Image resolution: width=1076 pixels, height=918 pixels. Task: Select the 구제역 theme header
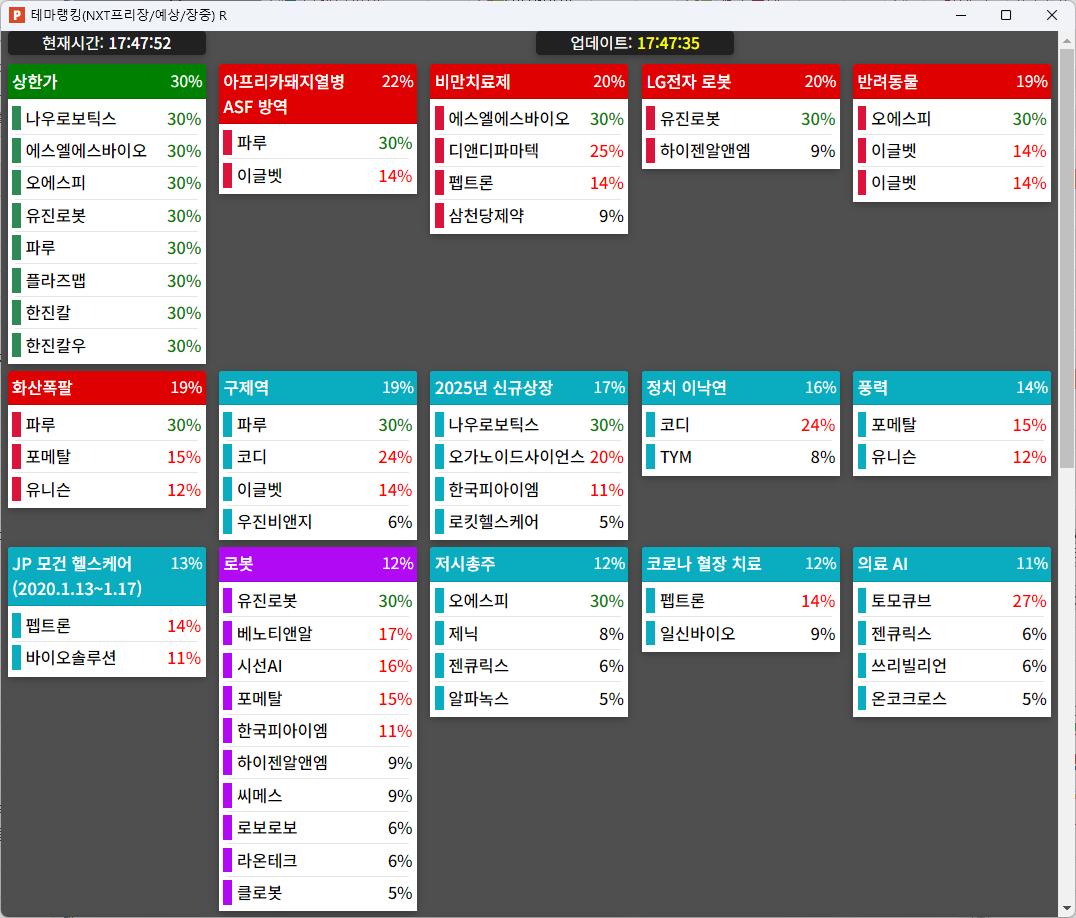318,388
